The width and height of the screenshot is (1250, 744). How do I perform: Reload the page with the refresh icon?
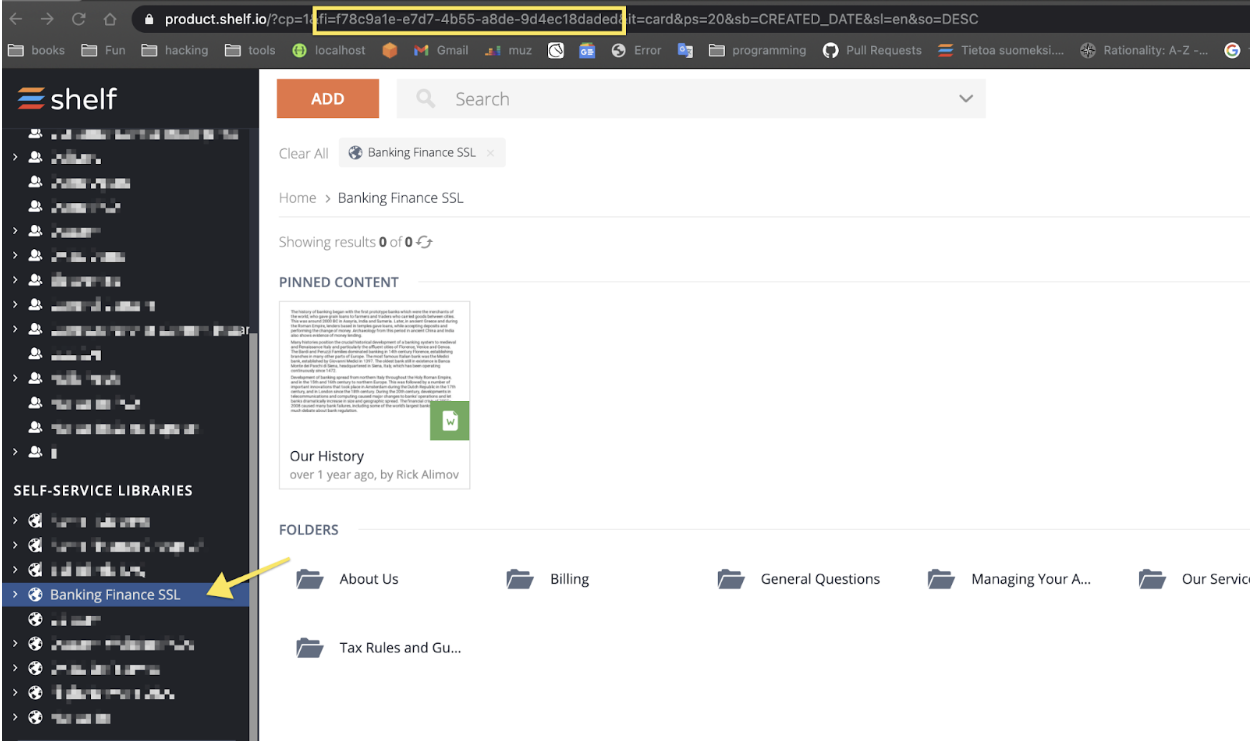coord(78,19)
